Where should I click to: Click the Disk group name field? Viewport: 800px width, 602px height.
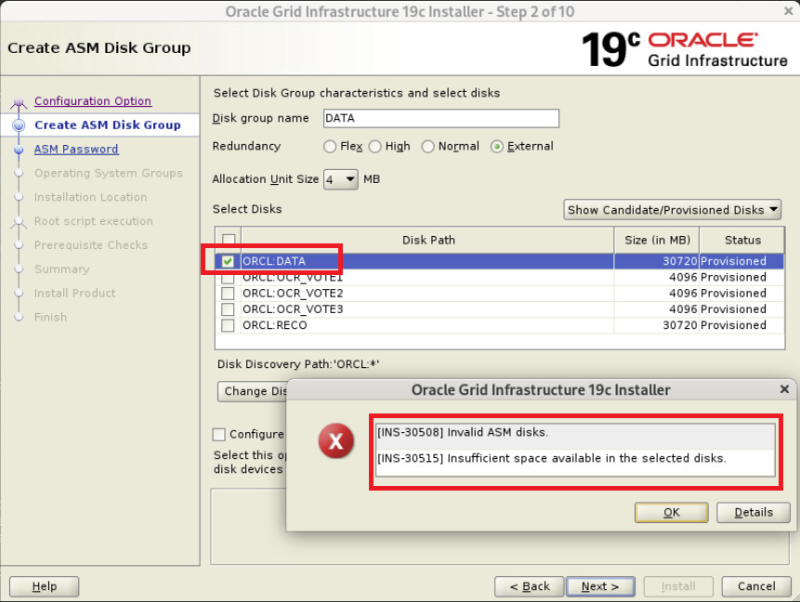(x=441, y=118)
